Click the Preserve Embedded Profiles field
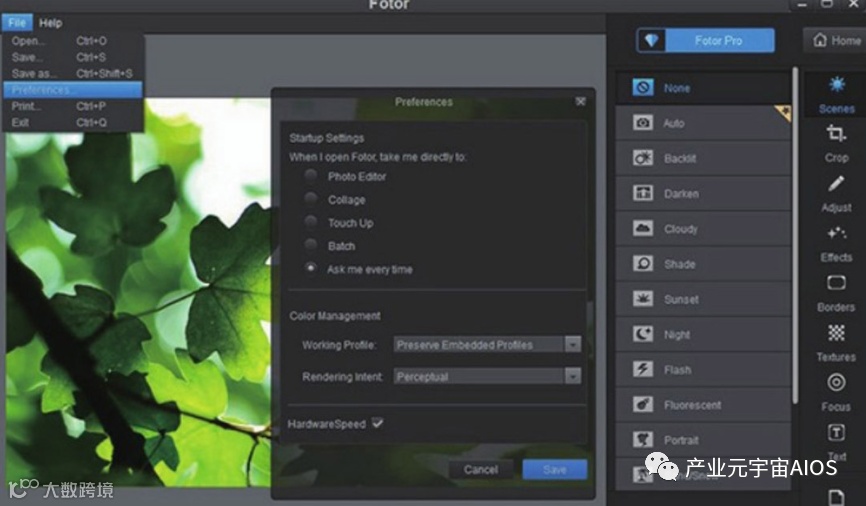 (x=479, y=345)
